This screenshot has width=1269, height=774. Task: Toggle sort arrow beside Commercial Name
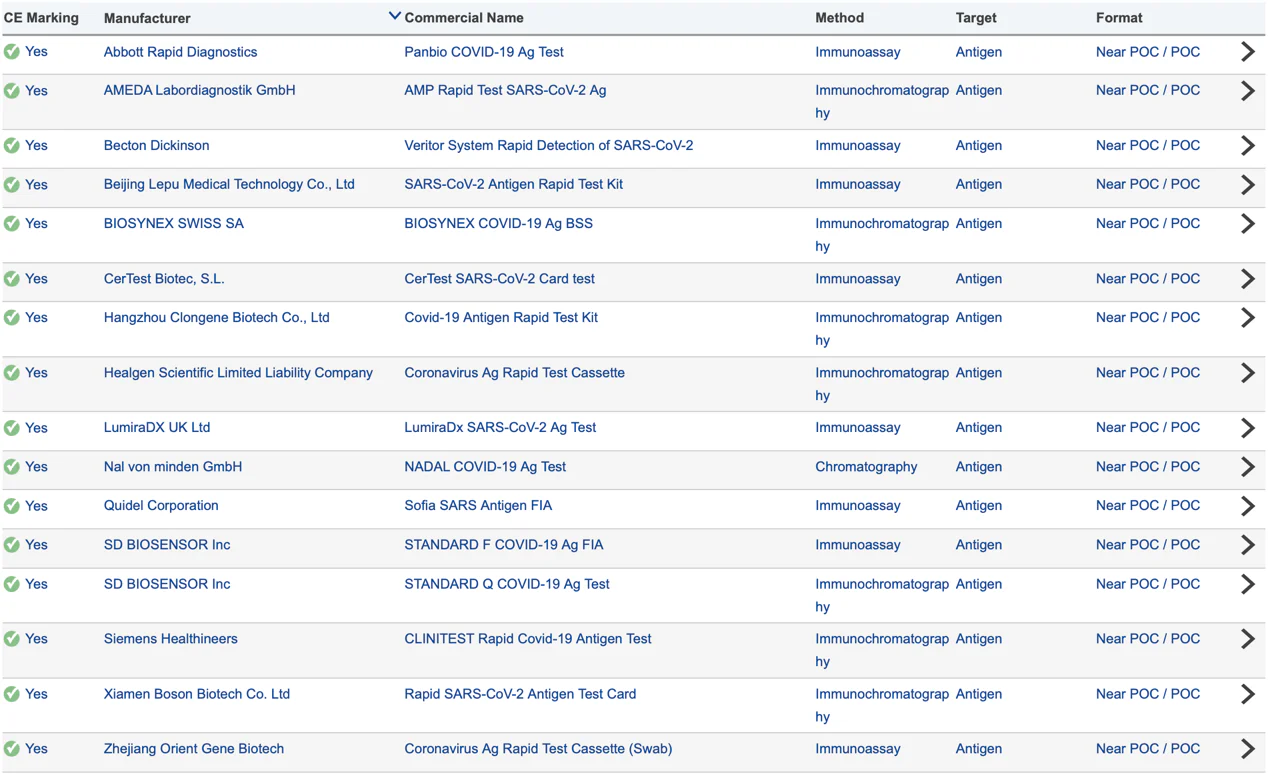pos(394,16)
